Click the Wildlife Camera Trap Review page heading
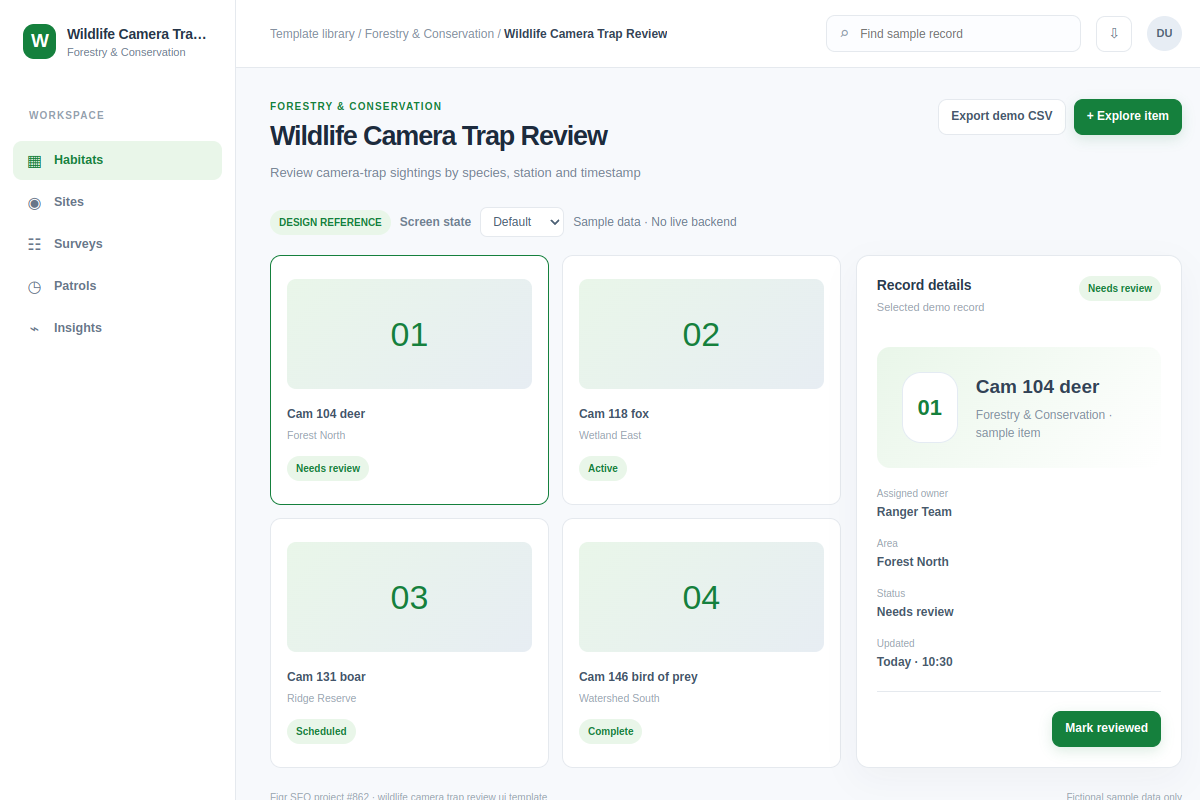This screenshot has width=1200, height=800. pyautogui.click(x=438, y=136)
